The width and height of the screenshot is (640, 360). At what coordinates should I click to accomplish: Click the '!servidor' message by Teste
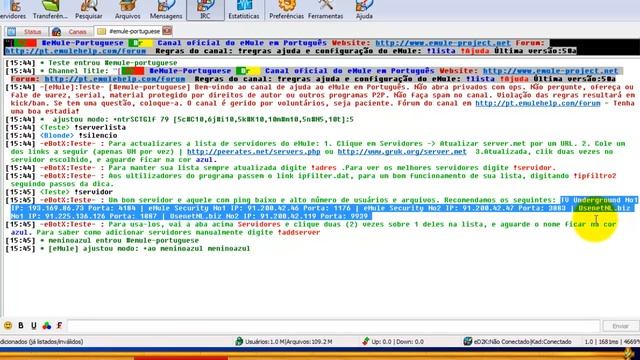click(x=93, y=192)
